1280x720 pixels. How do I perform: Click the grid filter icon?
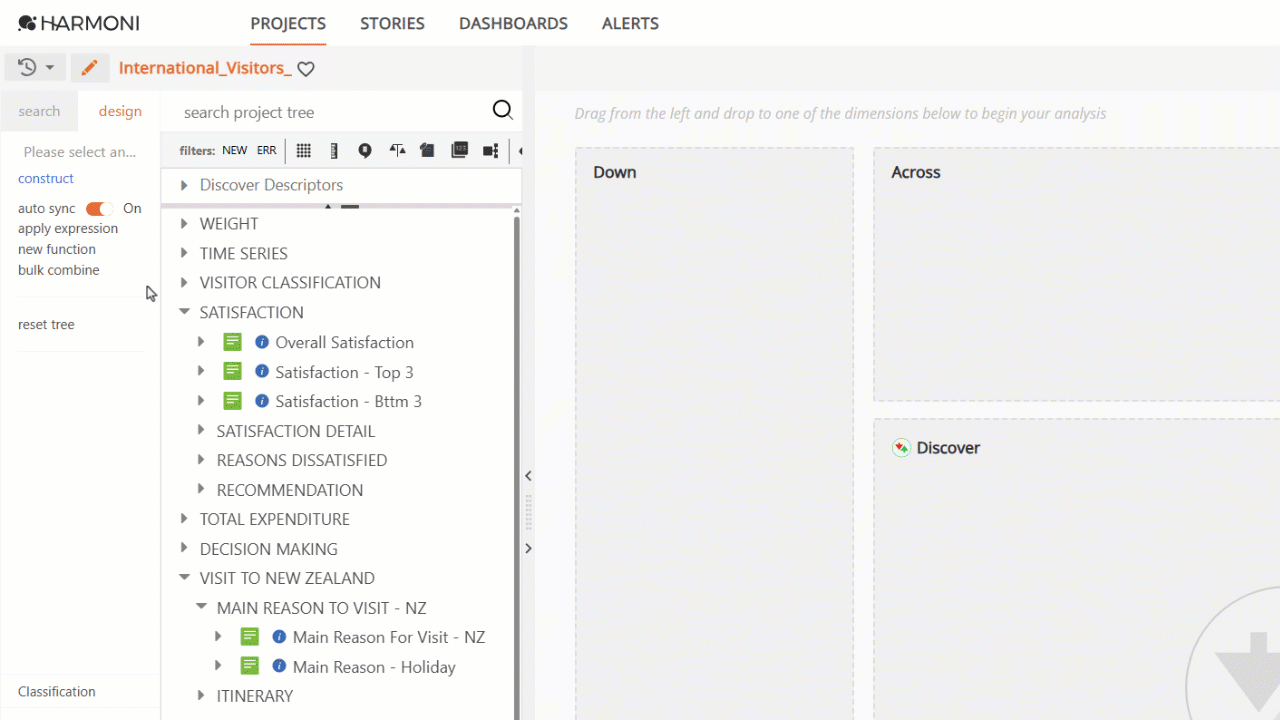click(304, 151)
